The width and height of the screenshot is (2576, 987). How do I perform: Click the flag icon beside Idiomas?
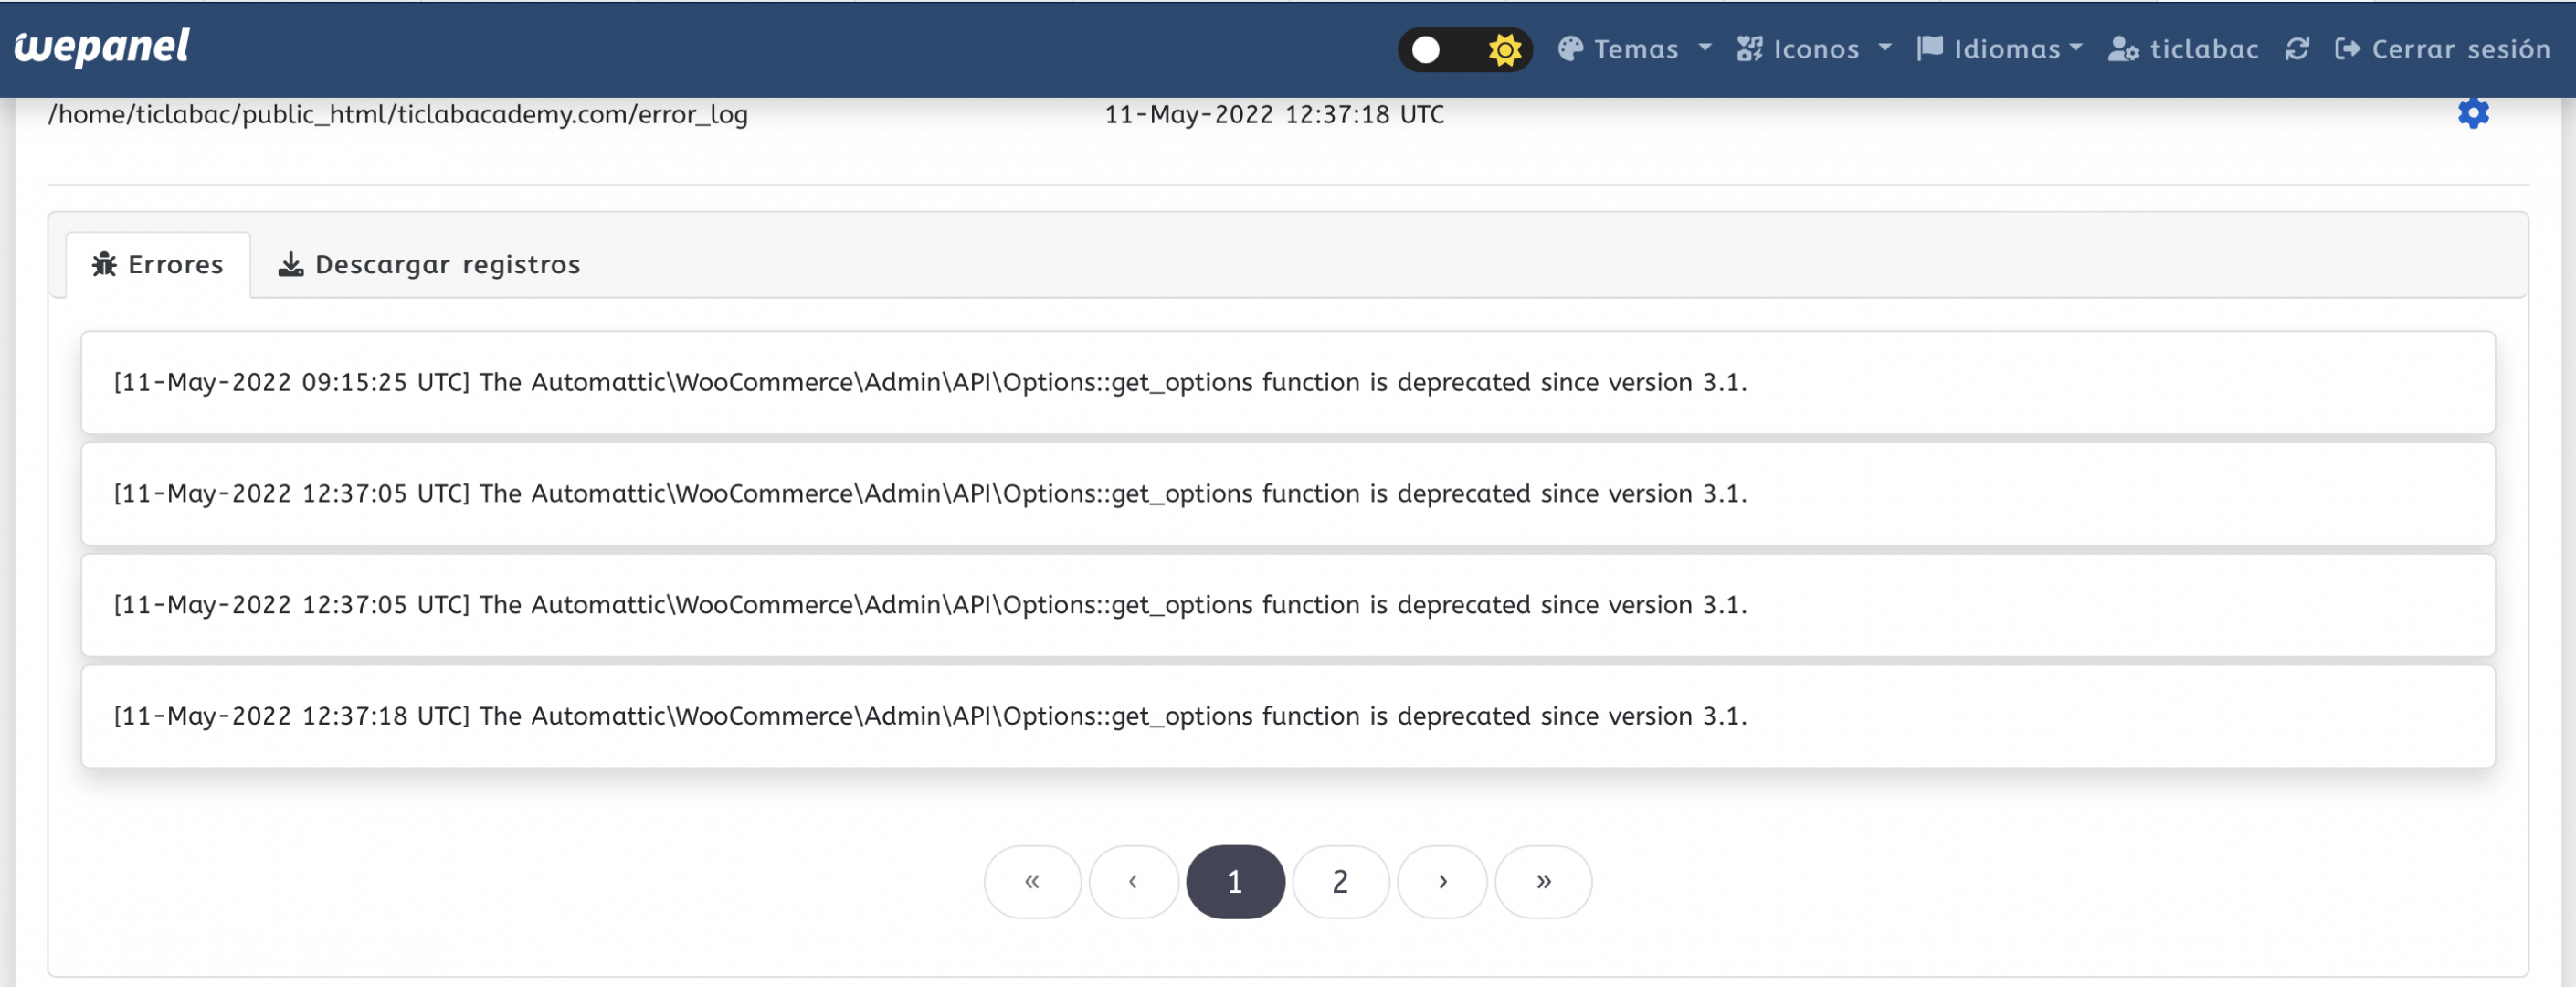tap(1929, 49)
